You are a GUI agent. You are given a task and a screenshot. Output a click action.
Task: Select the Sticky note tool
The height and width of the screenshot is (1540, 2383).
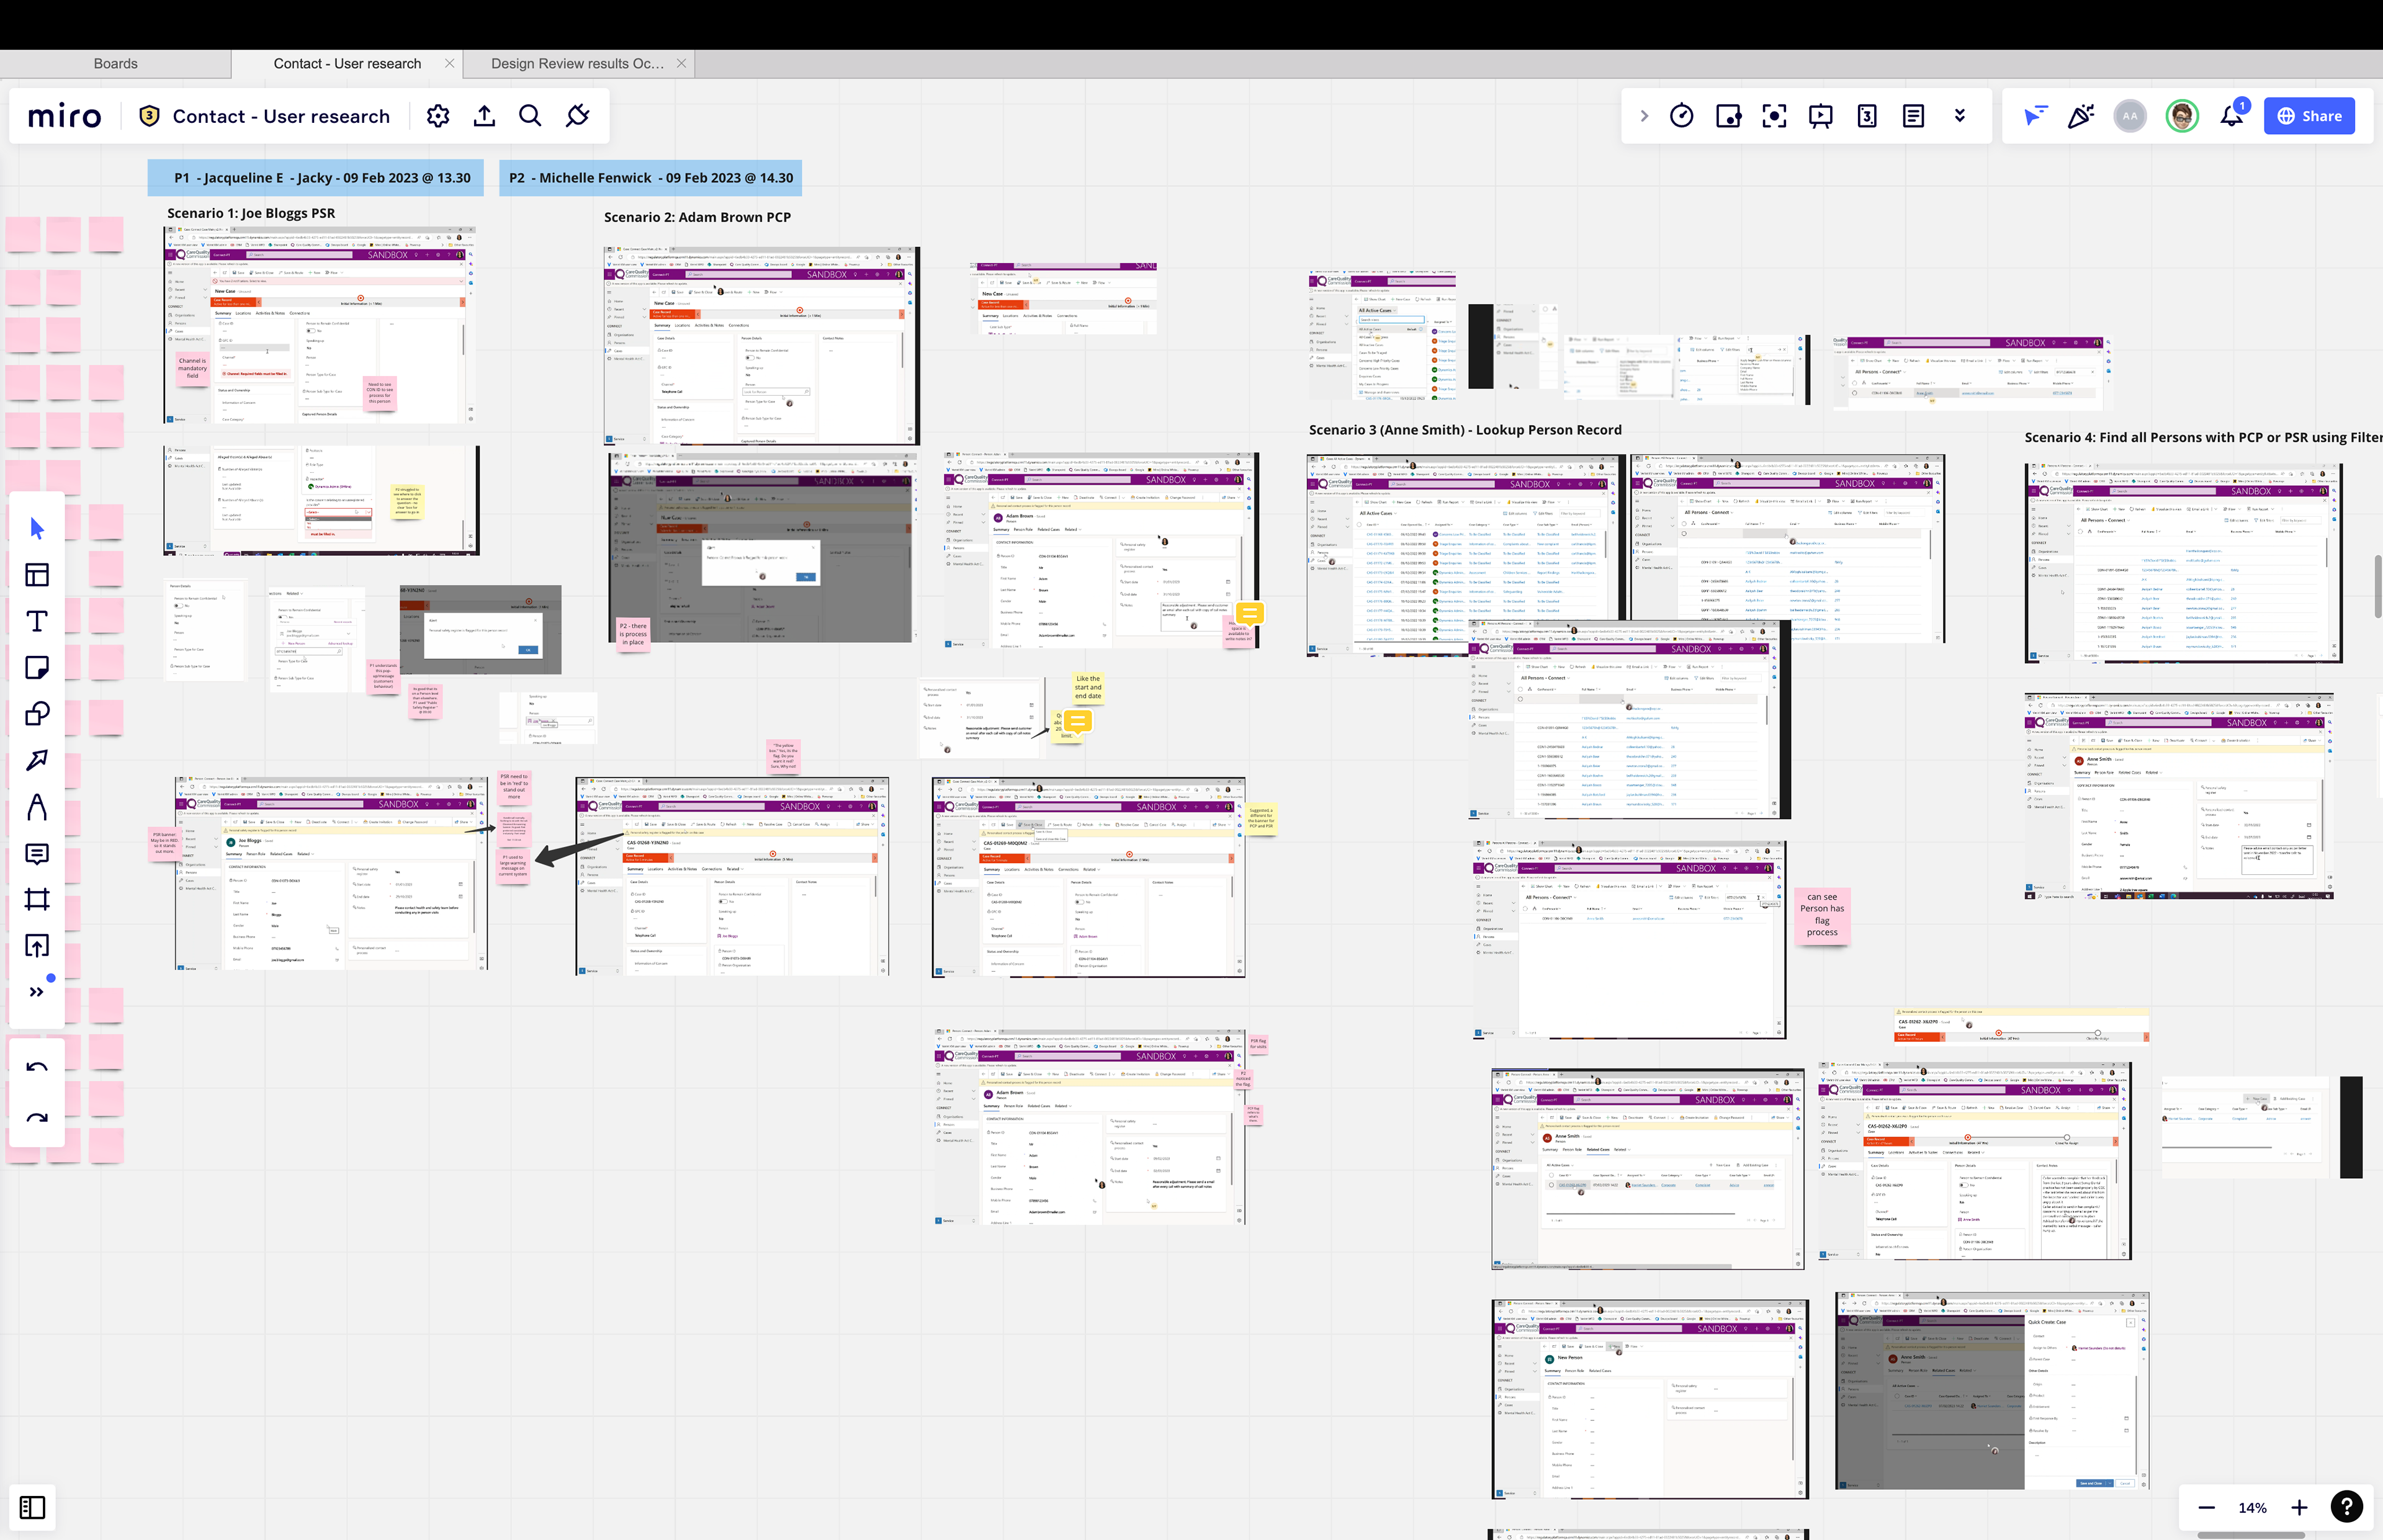[x=37, y=667]
